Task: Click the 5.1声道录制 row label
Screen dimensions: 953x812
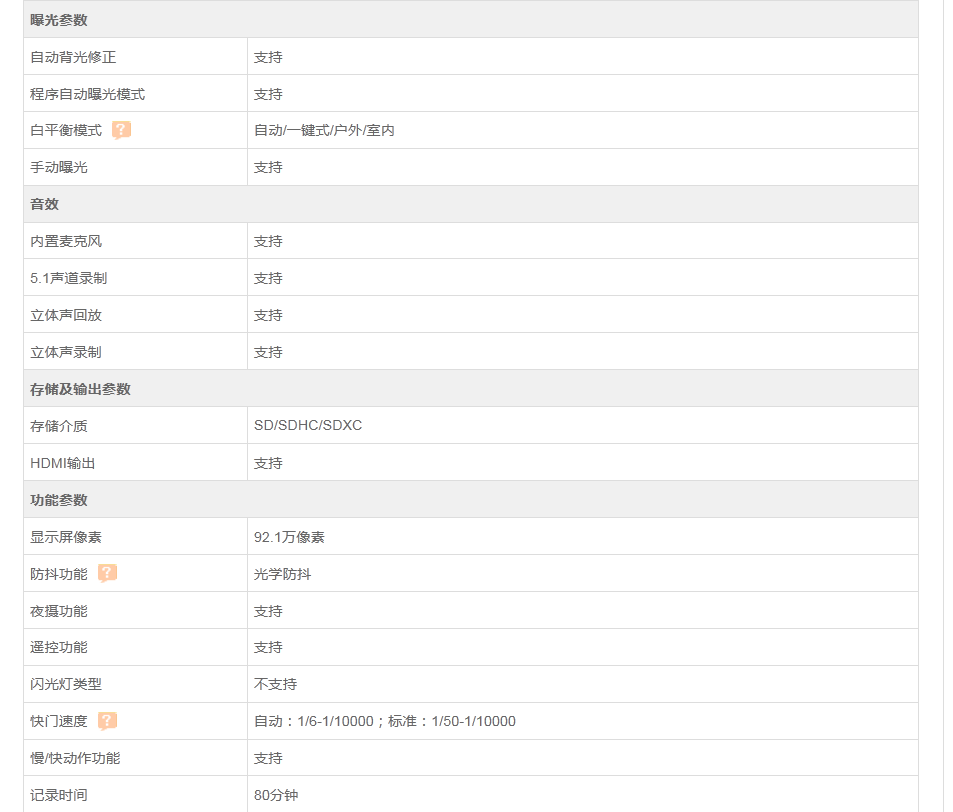Action: tap(69, 278)
